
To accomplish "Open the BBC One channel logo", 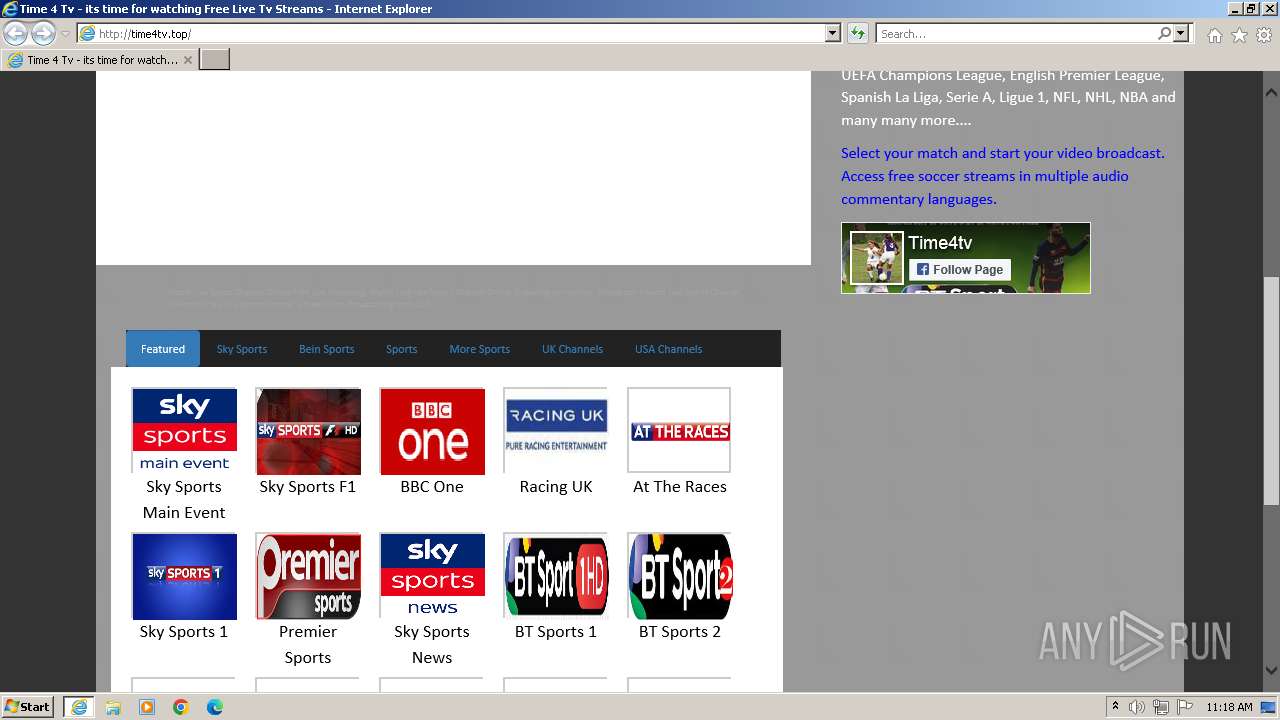I will (x=432, y=431).
